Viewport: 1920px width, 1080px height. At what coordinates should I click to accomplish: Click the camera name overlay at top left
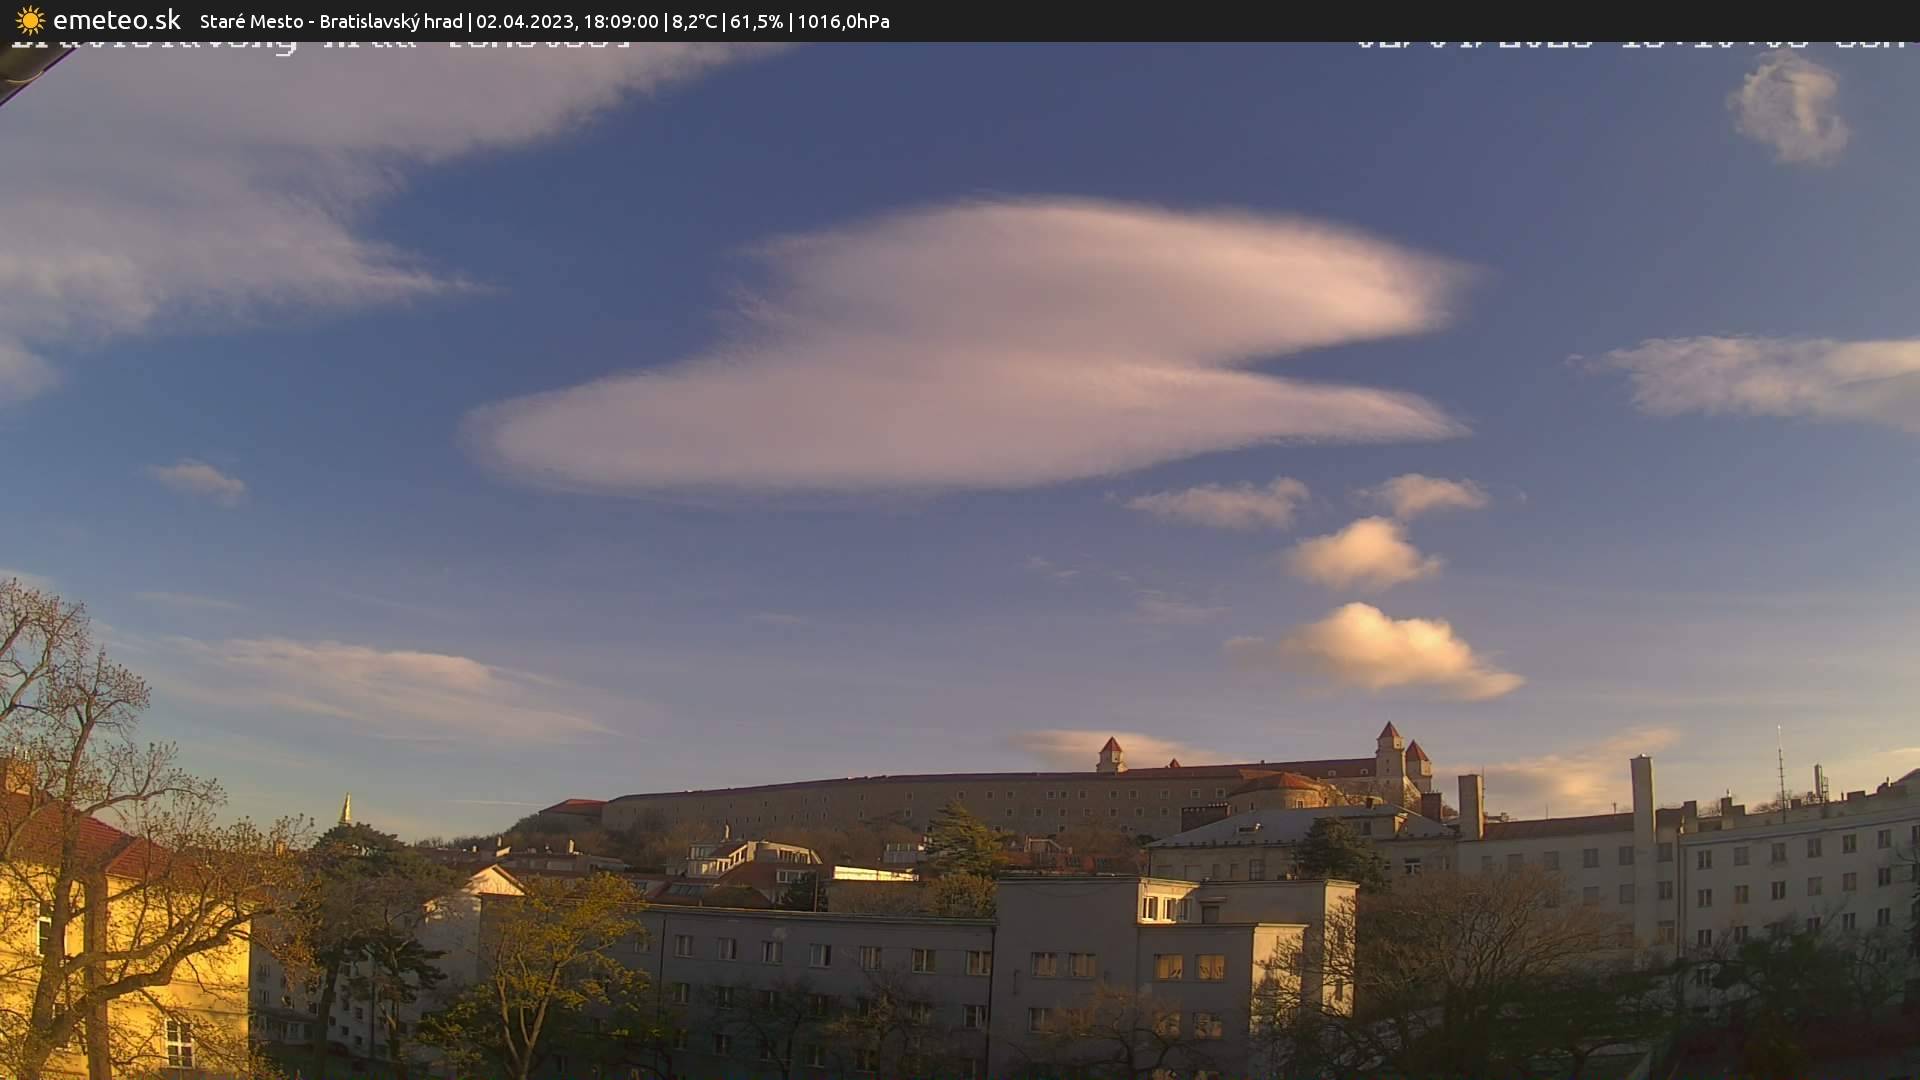320,44
